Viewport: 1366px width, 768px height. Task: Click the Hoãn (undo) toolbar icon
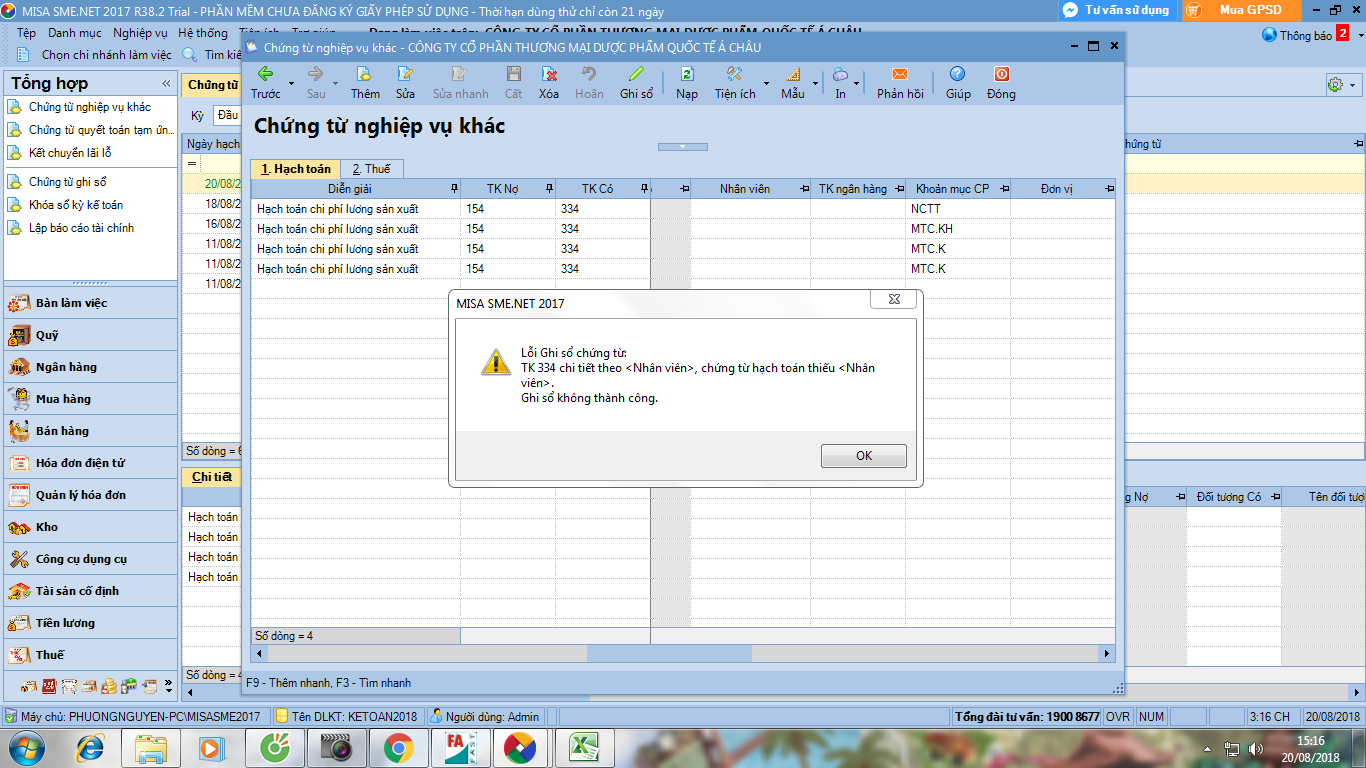pos(589,82)
